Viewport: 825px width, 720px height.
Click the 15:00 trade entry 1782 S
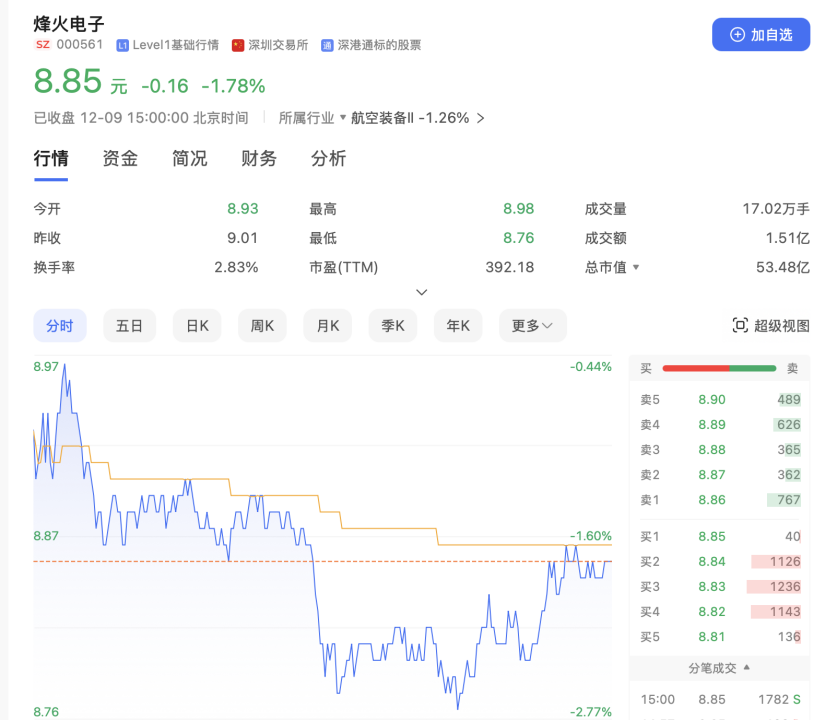(x=720, y=699)
